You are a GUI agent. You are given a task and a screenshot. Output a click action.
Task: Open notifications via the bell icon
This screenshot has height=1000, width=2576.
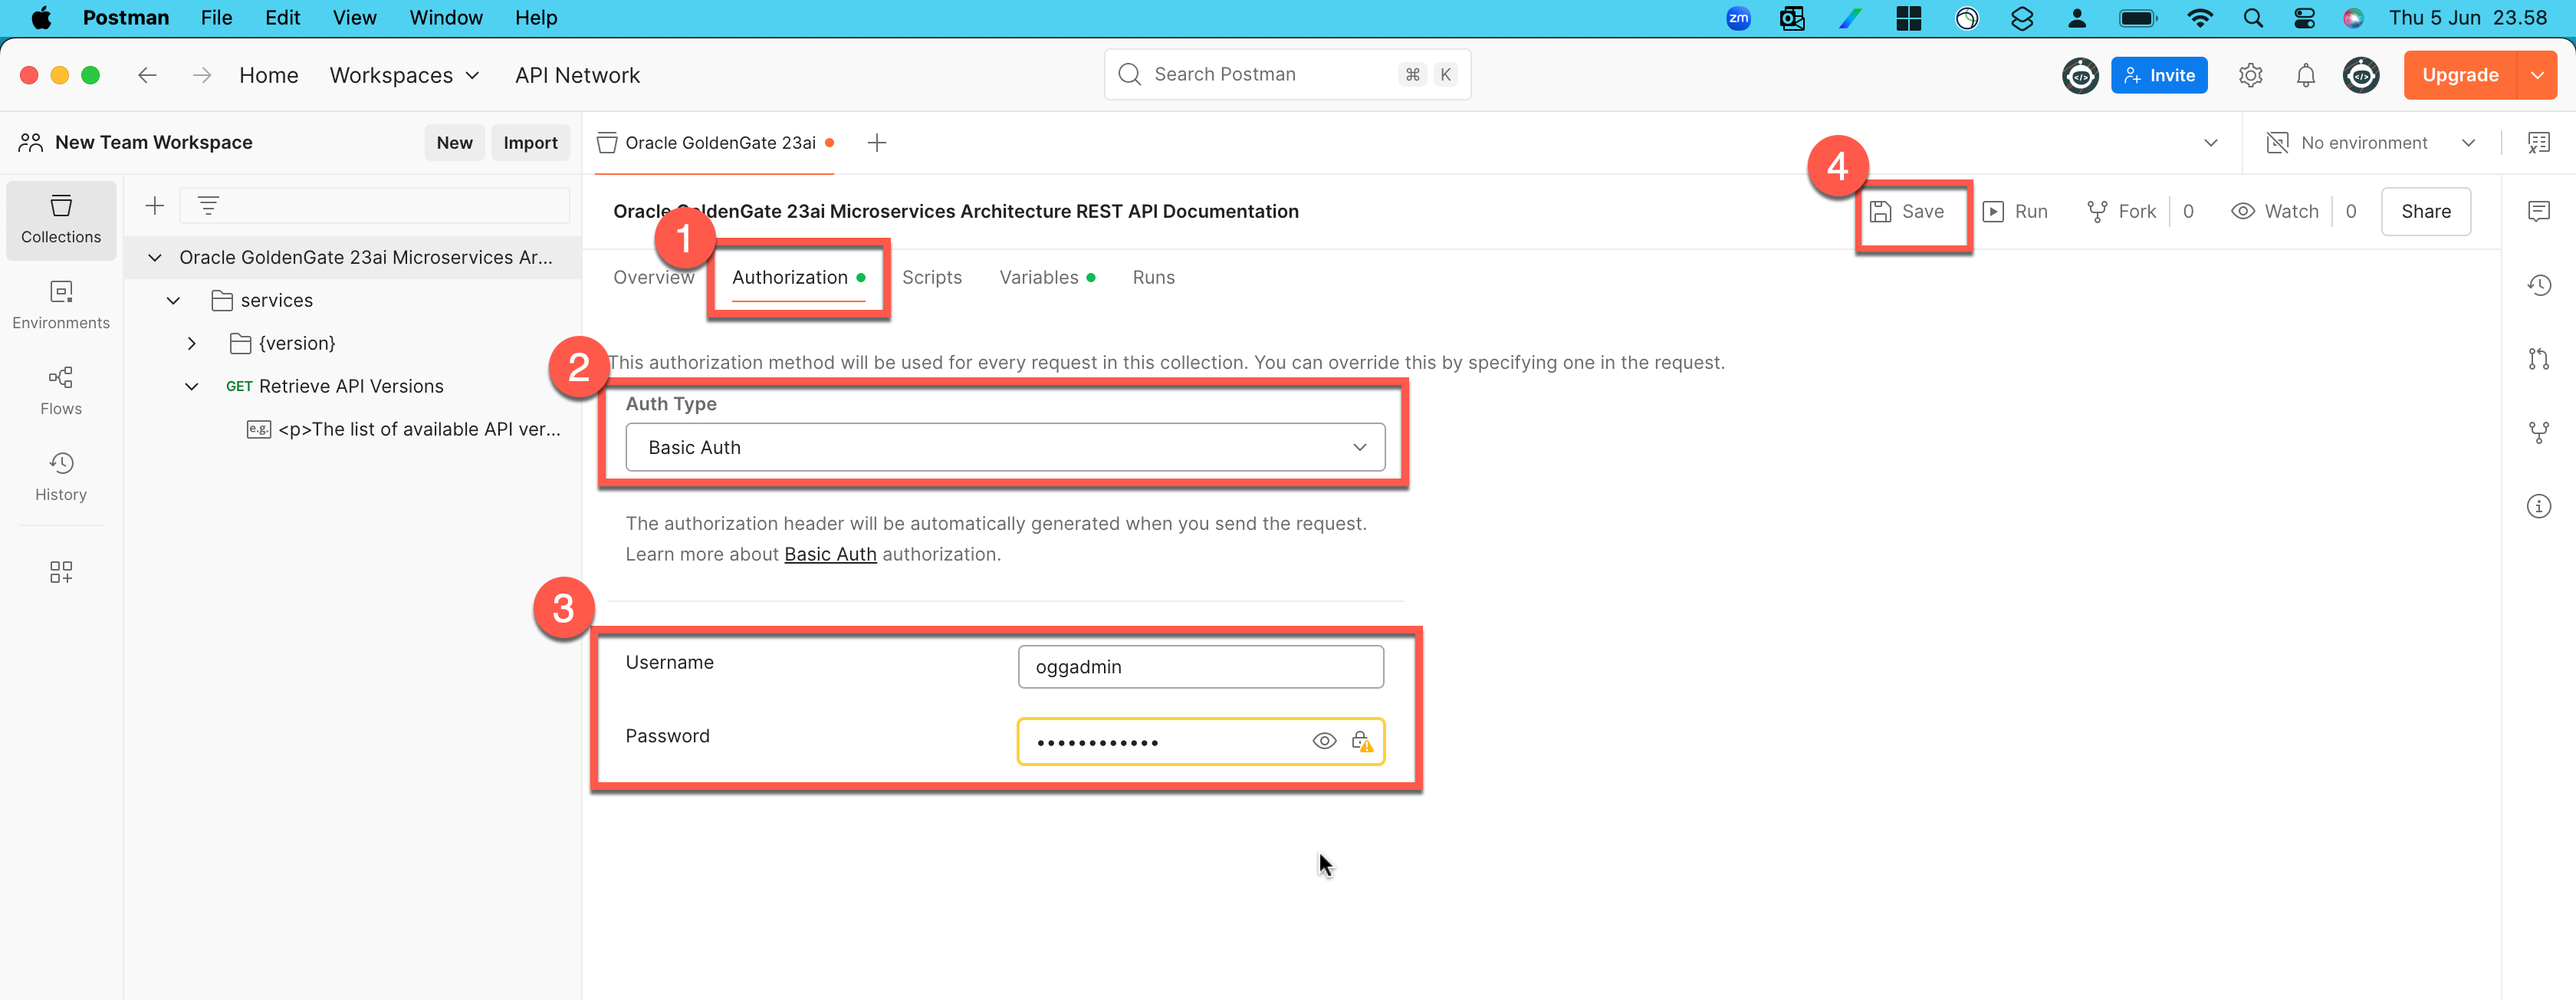point(2306,75)
